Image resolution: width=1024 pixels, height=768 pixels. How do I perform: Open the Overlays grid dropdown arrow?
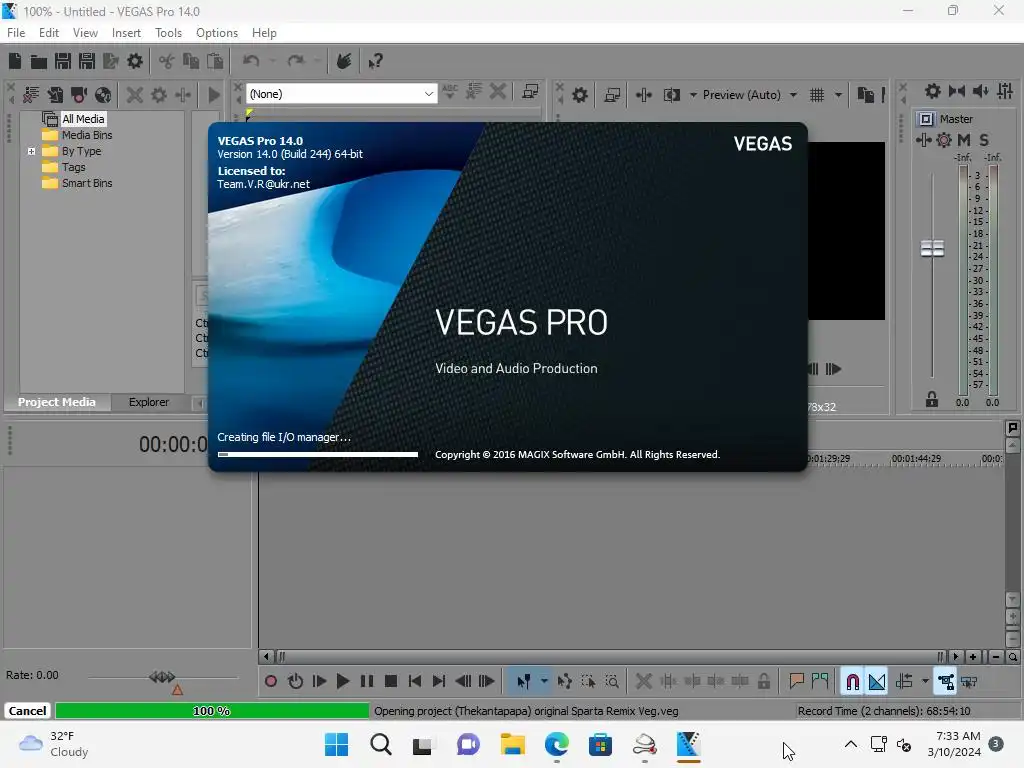click(838, 95)
